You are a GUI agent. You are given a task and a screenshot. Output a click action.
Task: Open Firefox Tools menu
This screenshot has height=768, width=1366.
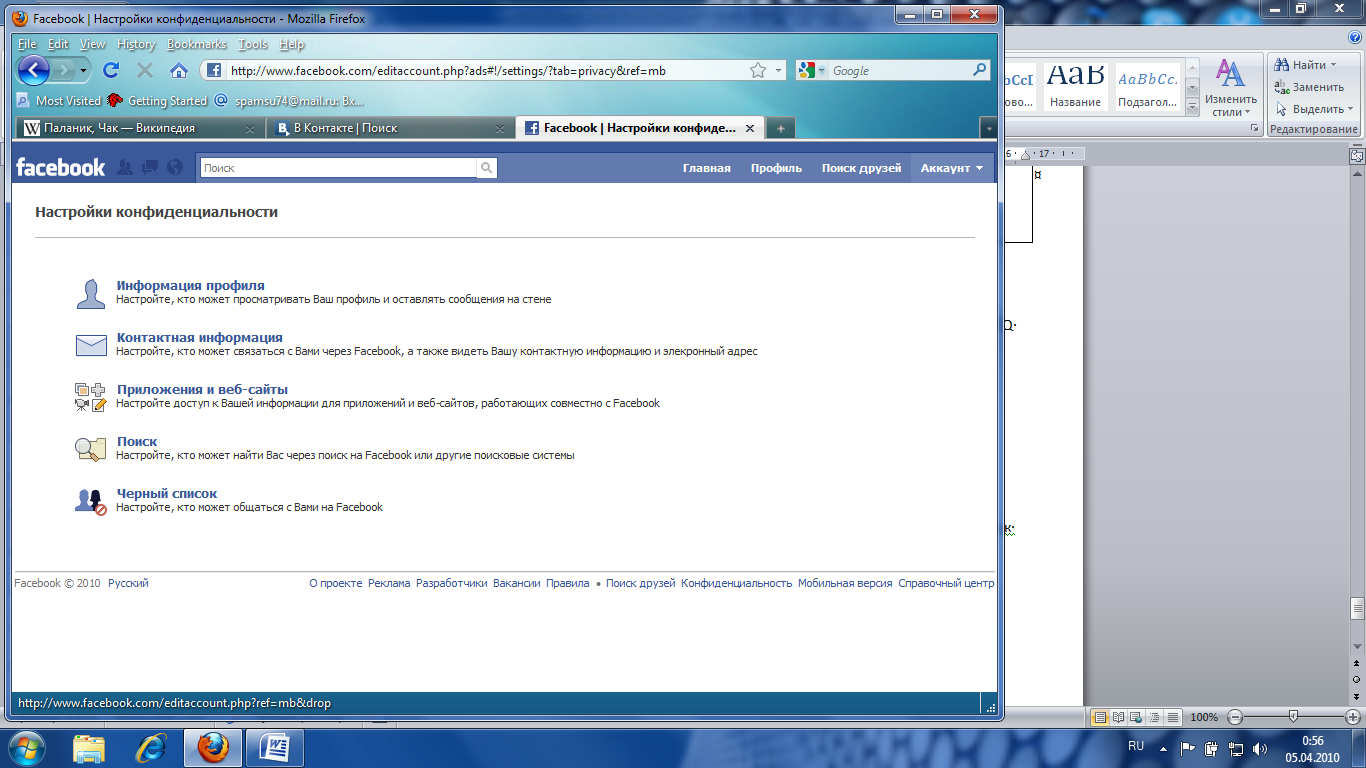[x=253, y=44]
